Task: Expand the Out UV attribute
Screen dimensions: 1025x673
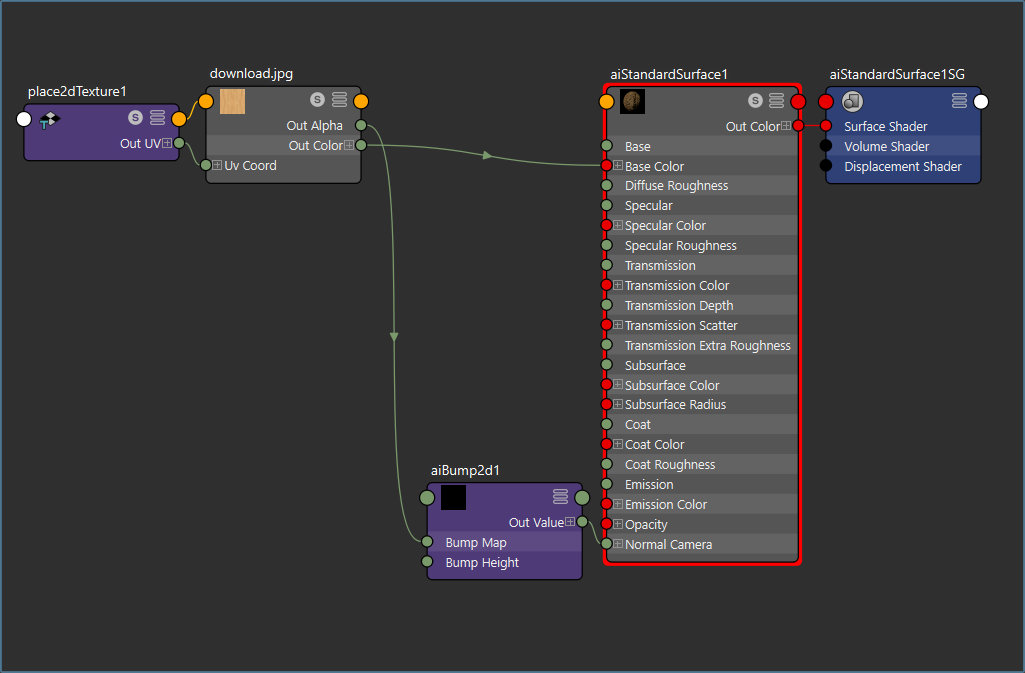Action: pyautogui.click(x=166, y=143)
